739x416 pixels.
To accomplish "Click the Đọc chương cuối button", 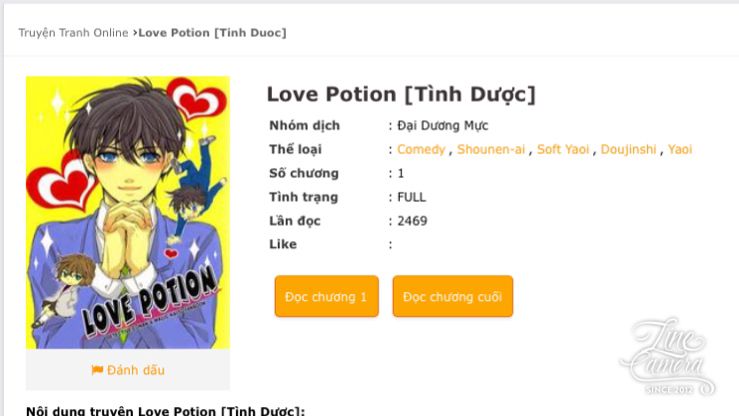I will (452, 296).
